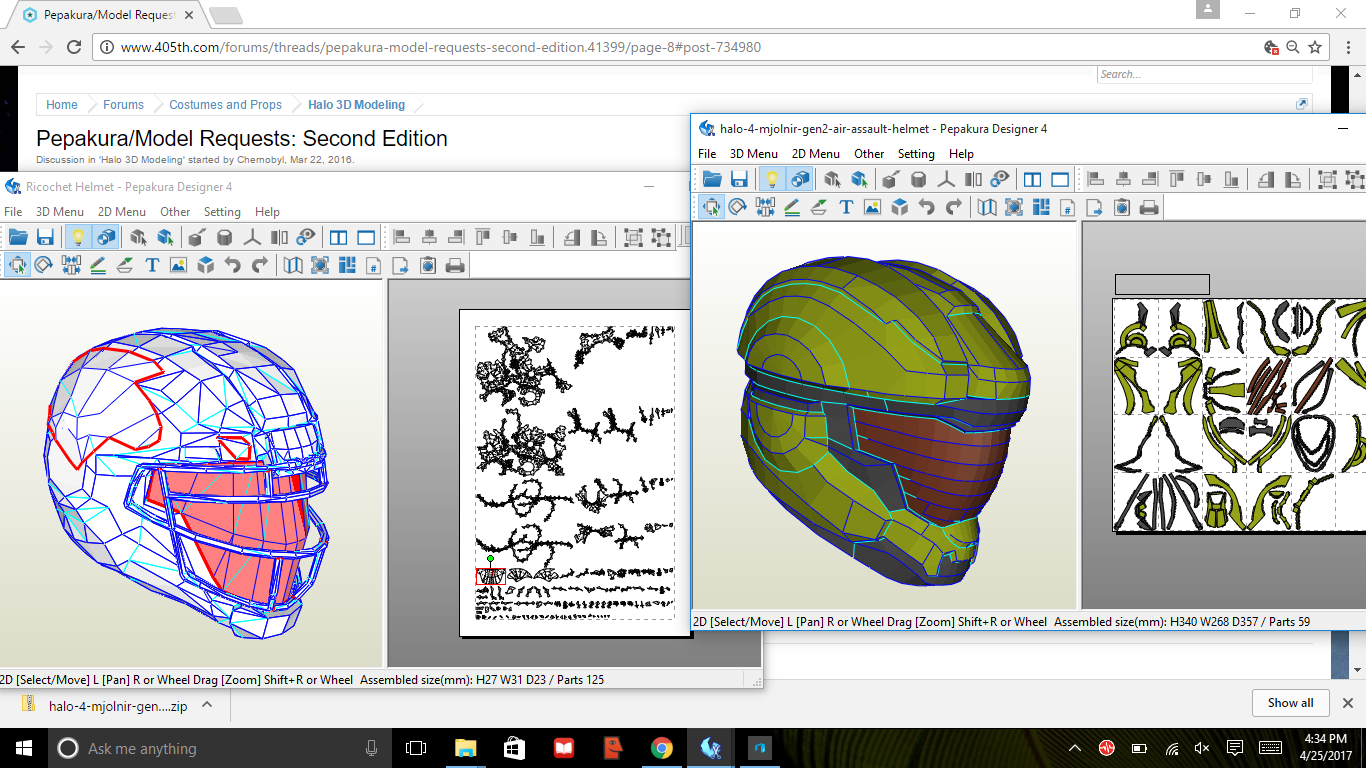The height and width of the screenshot is (768, 1366).
Task: Toggle texture cubes button in halo-4 helmet window
Action: pyautogui.click(x=800, y=179)
